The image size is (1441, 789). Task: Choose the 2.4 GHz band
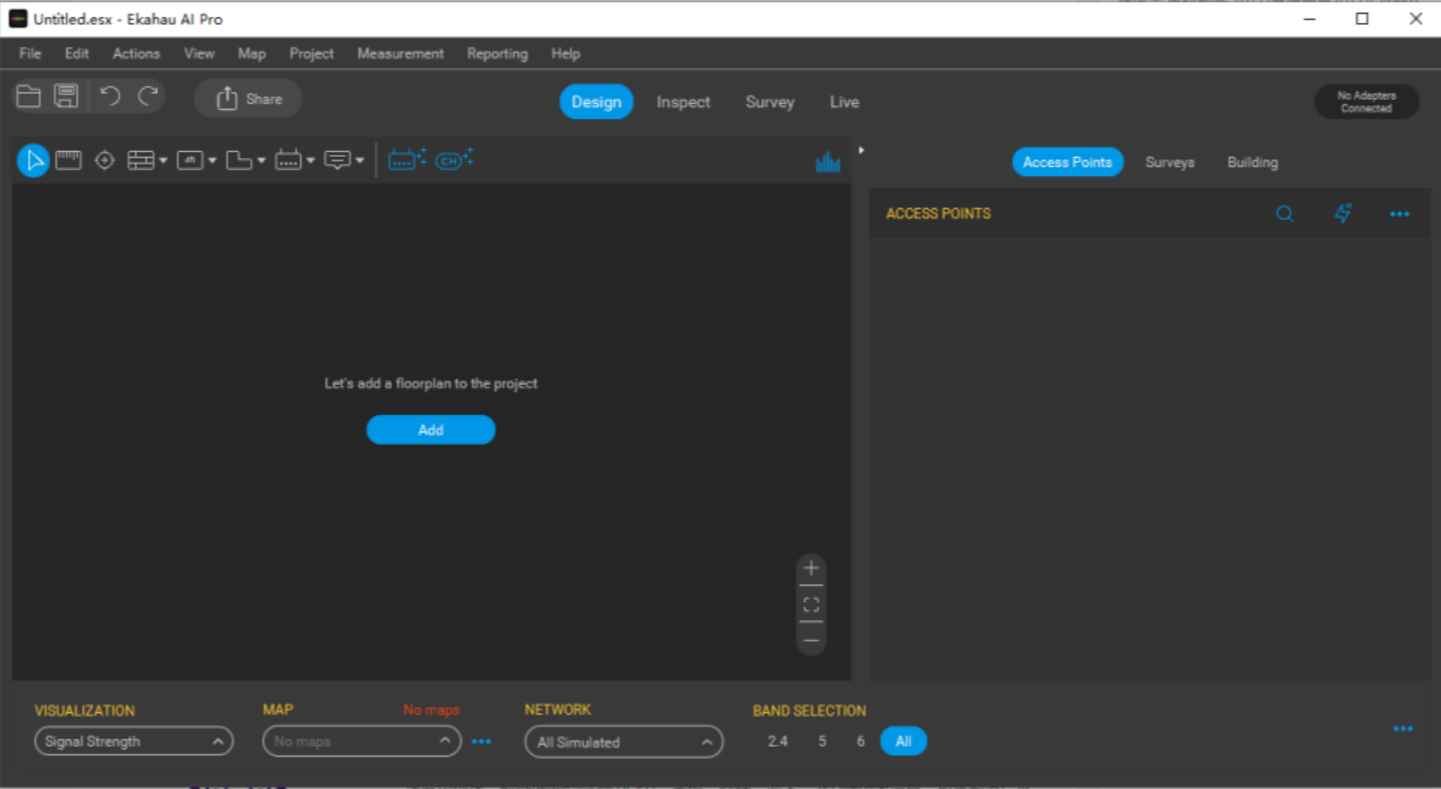click(778, 741)
